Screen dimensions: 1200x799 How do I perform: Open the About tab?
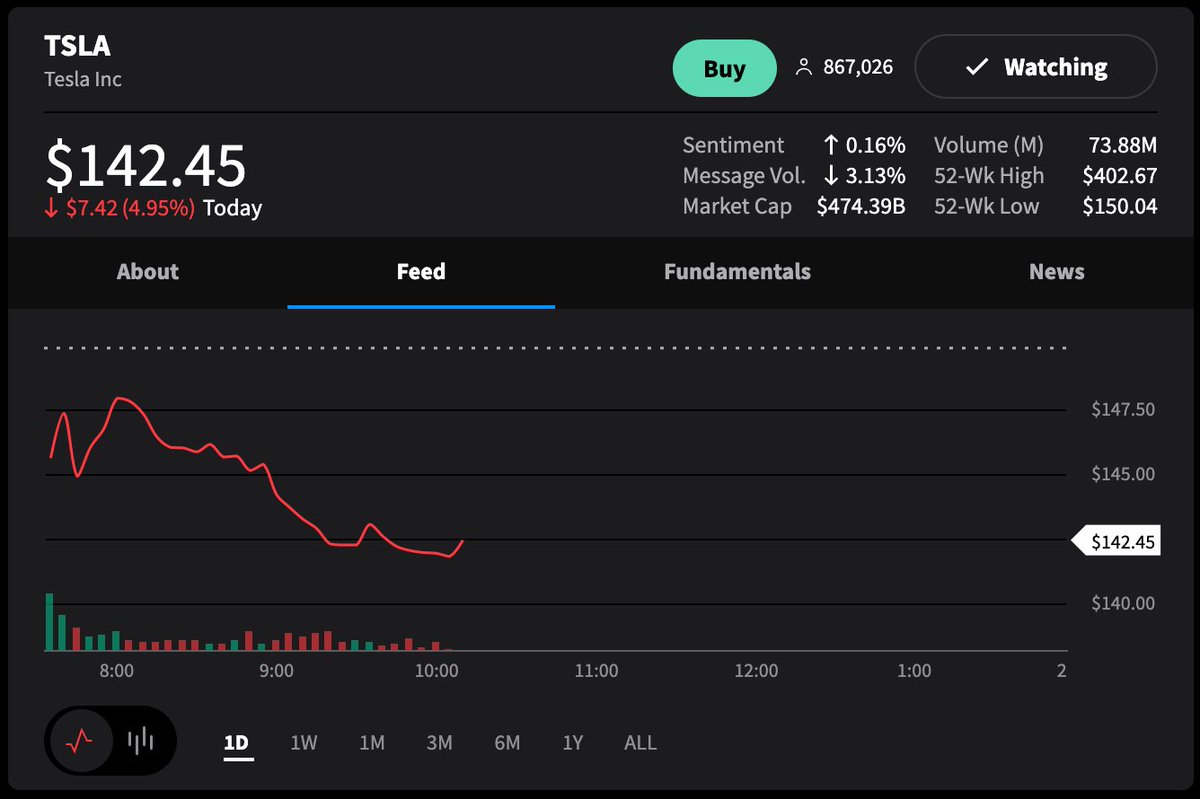[148, 272]
